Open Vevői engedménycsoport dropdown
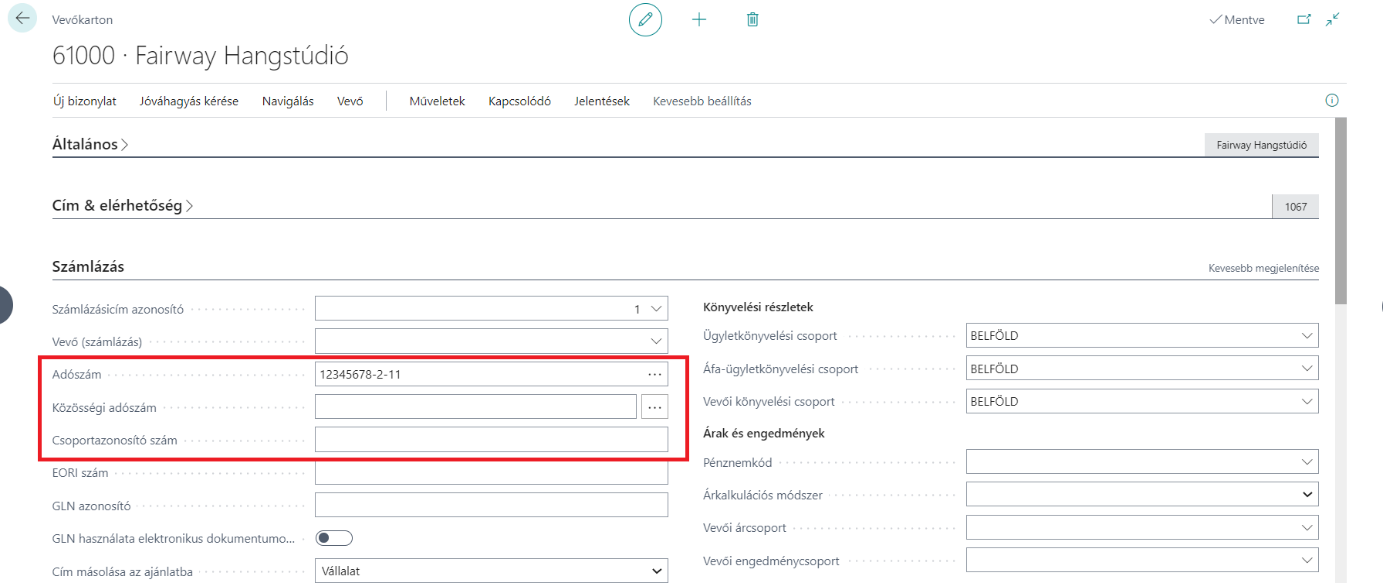1383x583 pixels. (1307, 559)
